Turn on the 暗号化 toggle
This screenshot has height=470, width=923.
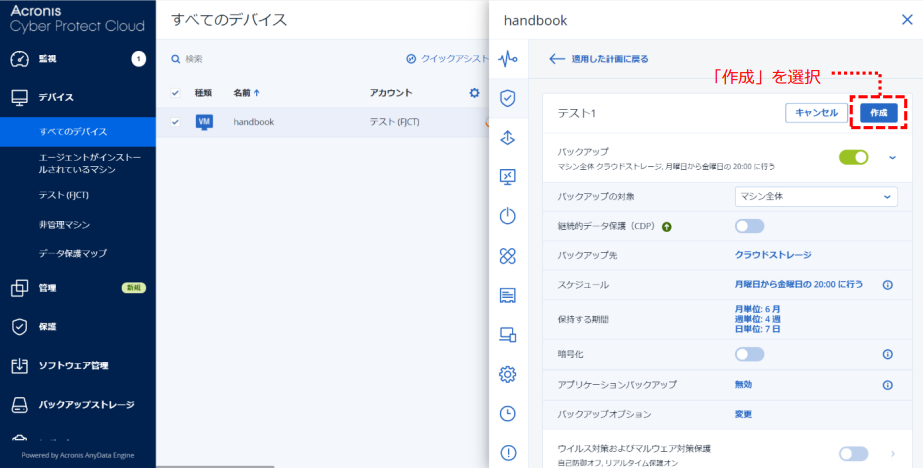[x=749, y=354]
